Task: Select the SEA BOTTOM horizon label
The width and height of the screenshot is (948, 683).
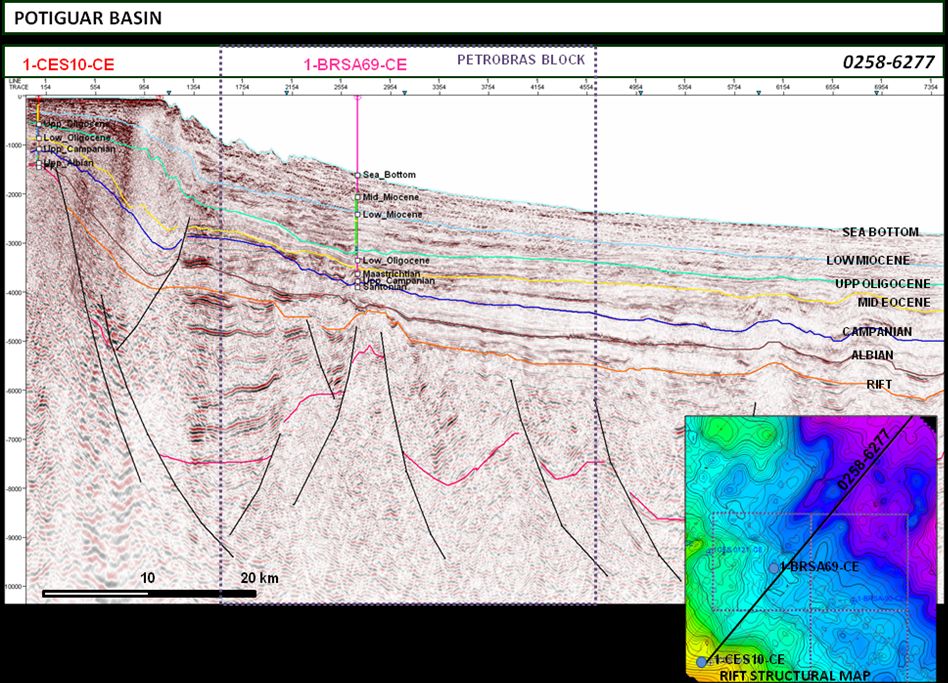Action: click(880, 232)
